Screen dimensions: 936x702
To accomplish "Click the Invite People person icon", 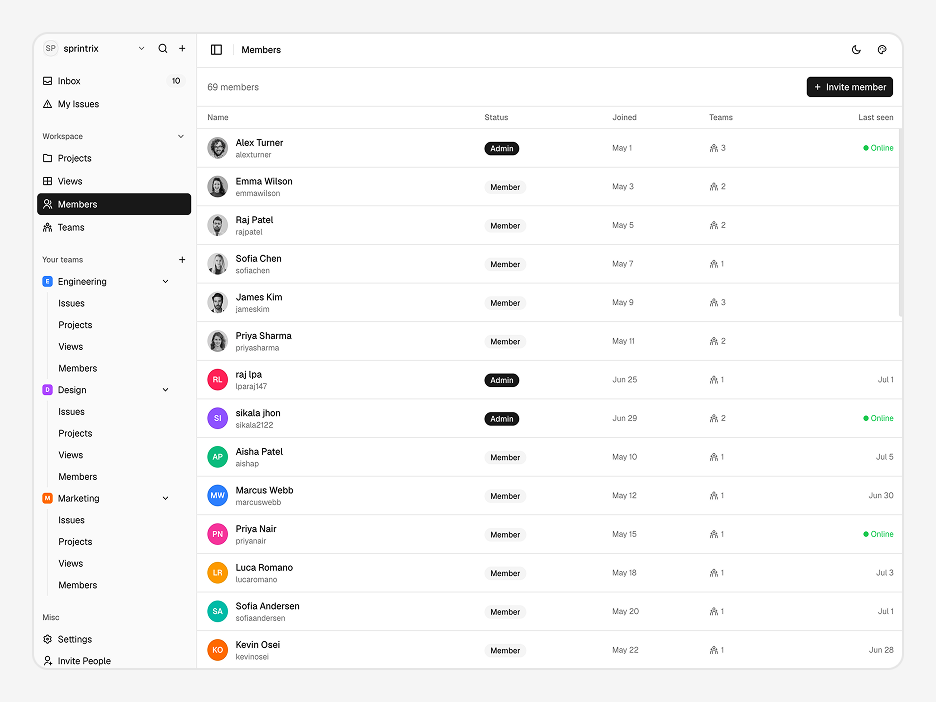I will (x=48, y=660).
